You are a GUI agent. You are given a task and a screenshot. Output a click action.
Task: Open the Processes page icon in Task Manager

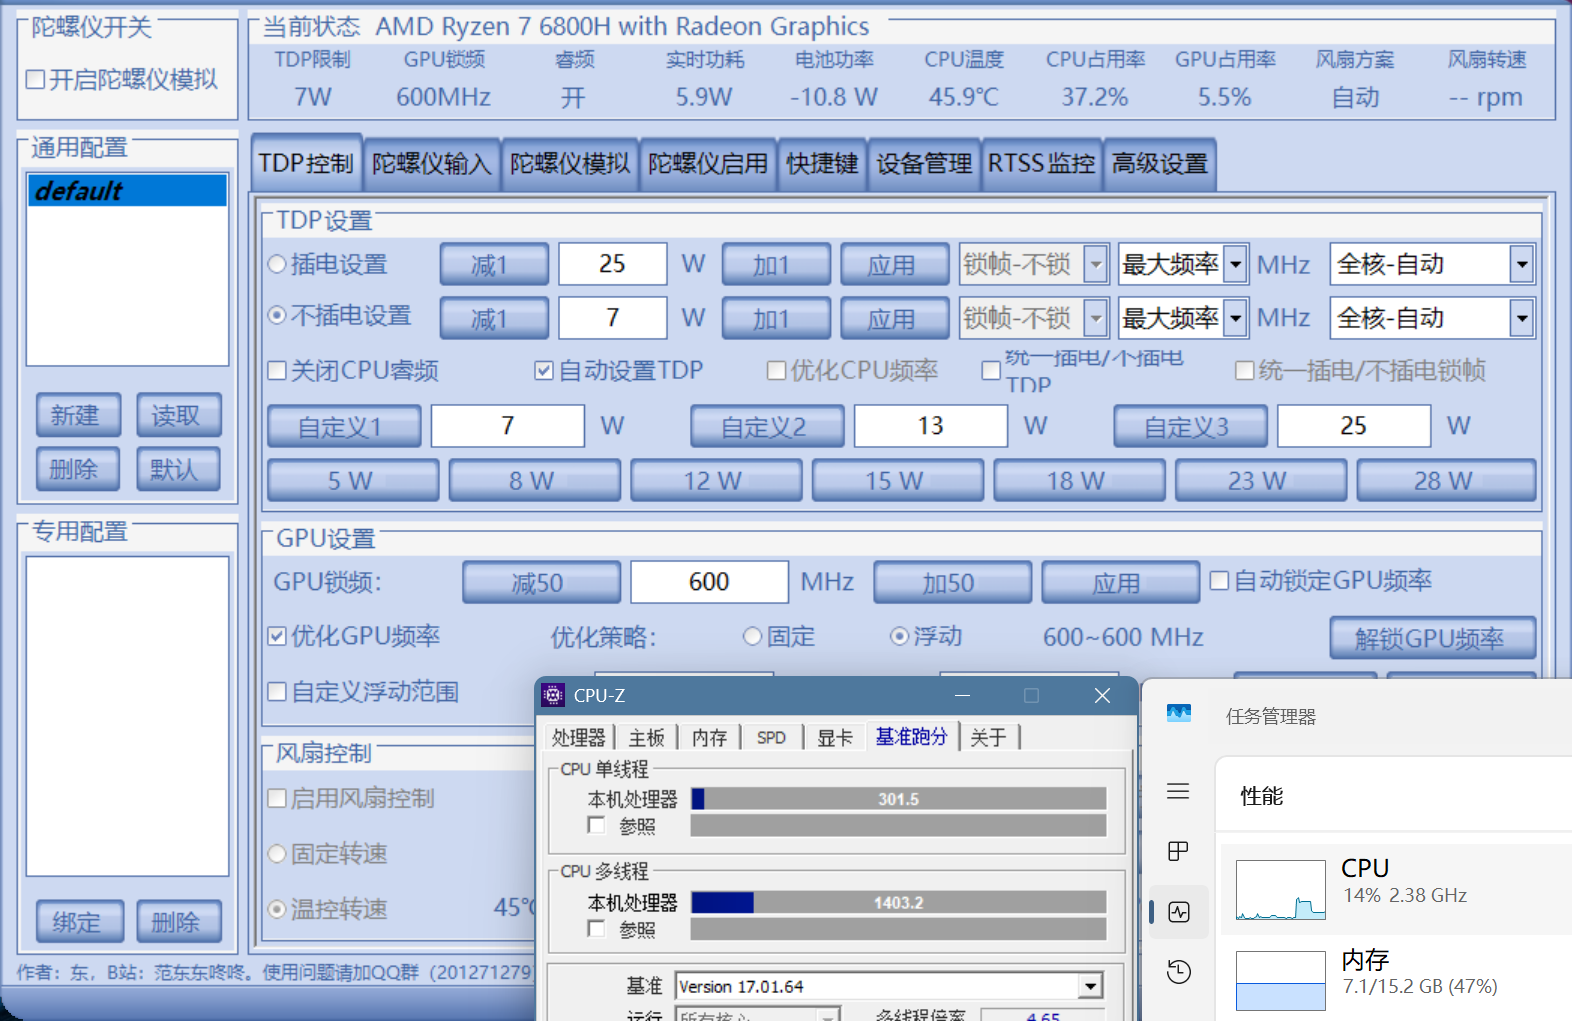1178,851
